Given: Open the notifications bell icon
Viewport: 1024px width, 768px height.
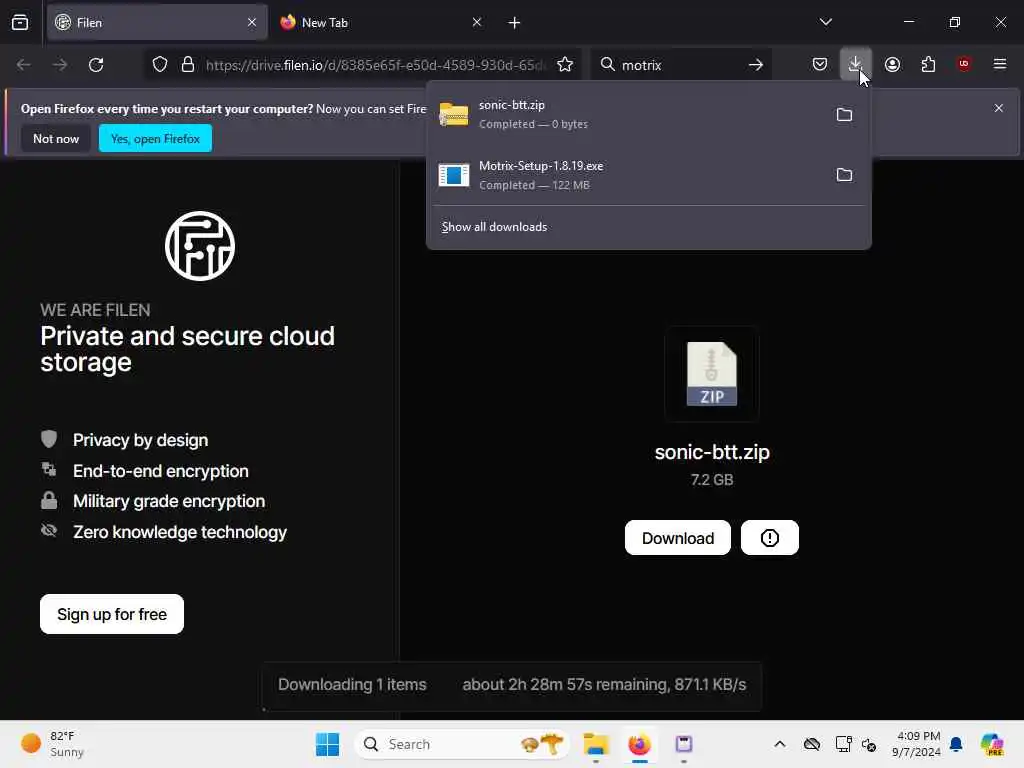Looking at the screenshot, I should [956, 744].
